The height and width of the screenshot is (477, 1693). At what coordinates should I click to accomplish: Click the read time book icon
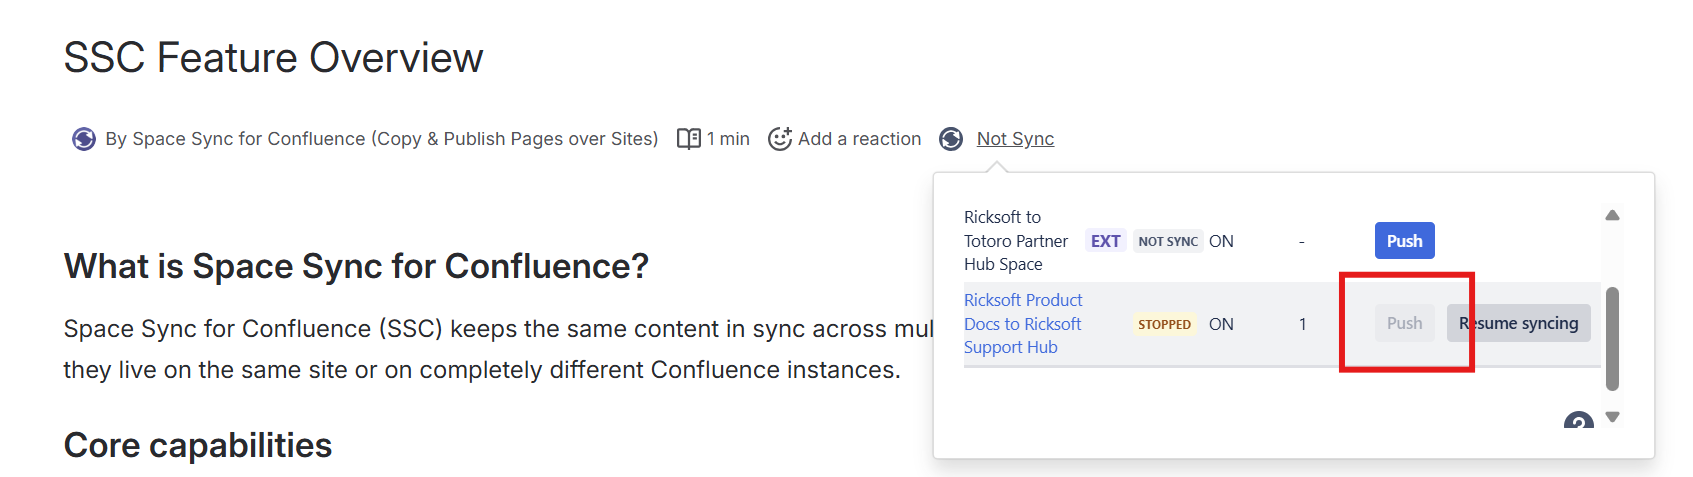pos(689,139)
